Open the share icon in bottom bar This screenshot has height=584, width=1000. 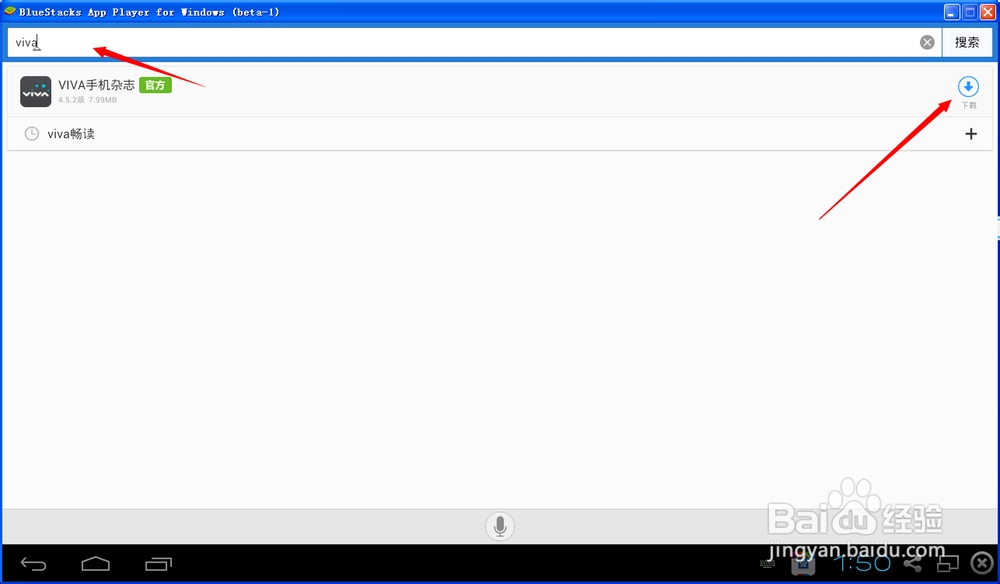tap(913, 564)
